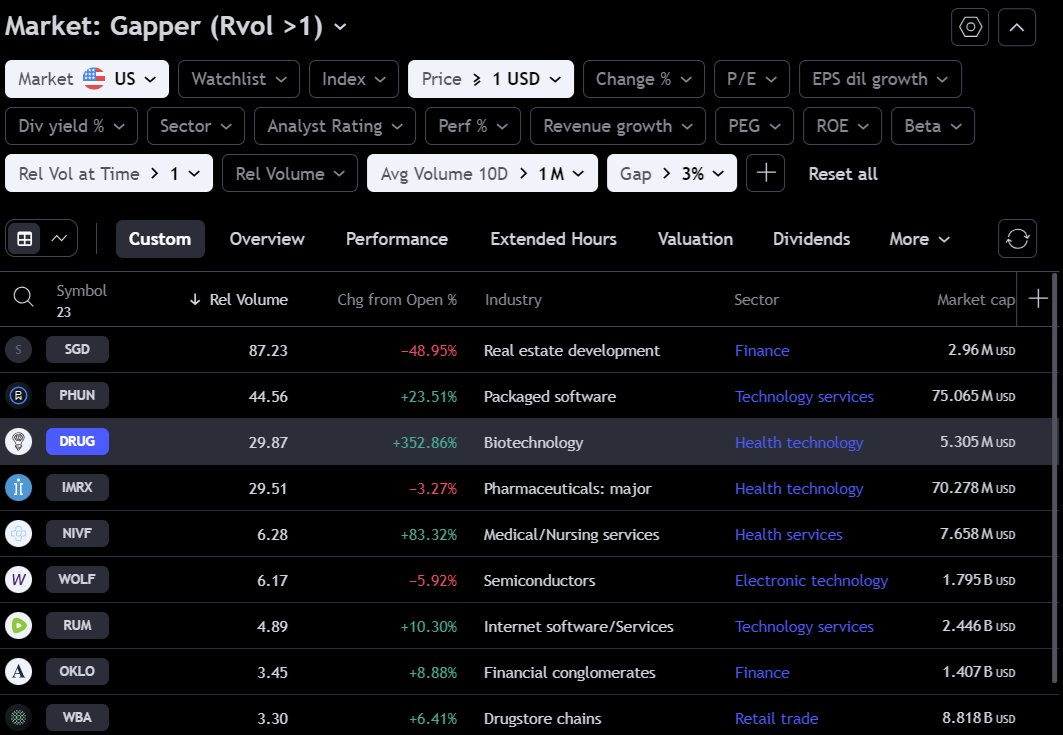Click the table view grid icon
1063x735 pixels.
click(x=24, y=239)
